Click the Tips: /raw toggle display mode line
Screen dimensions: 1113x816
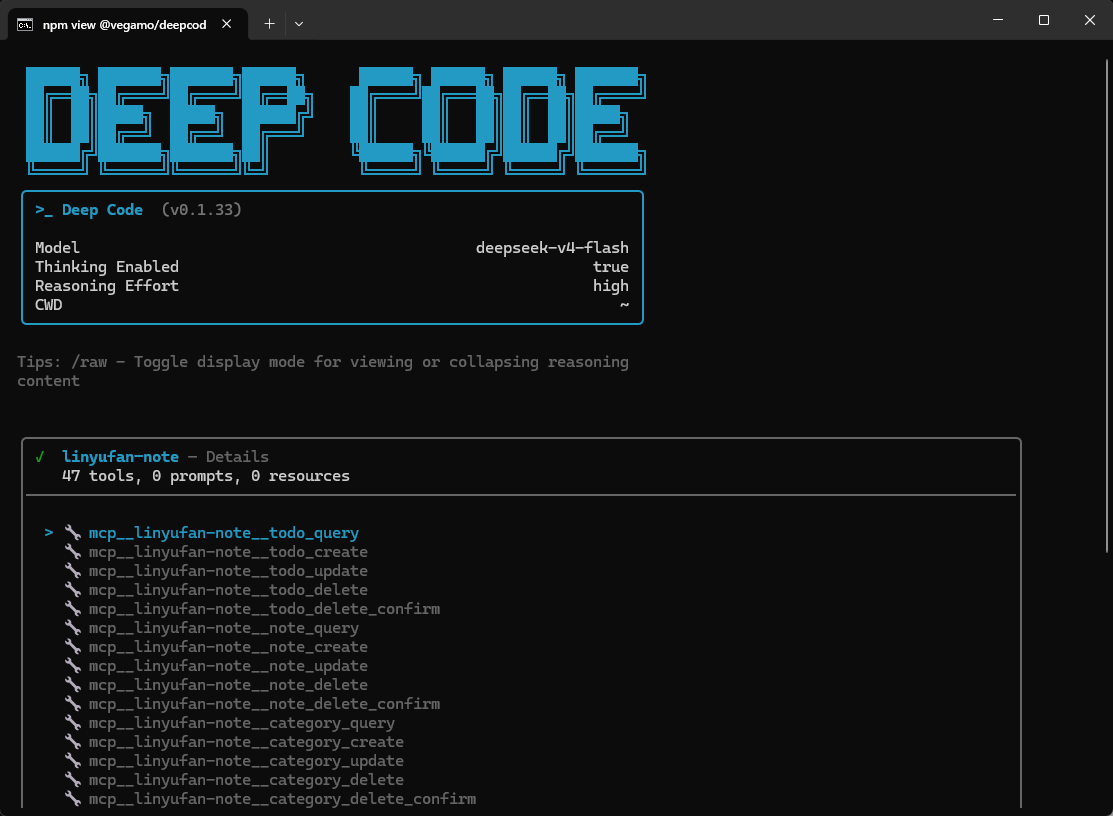coord(322,371)
